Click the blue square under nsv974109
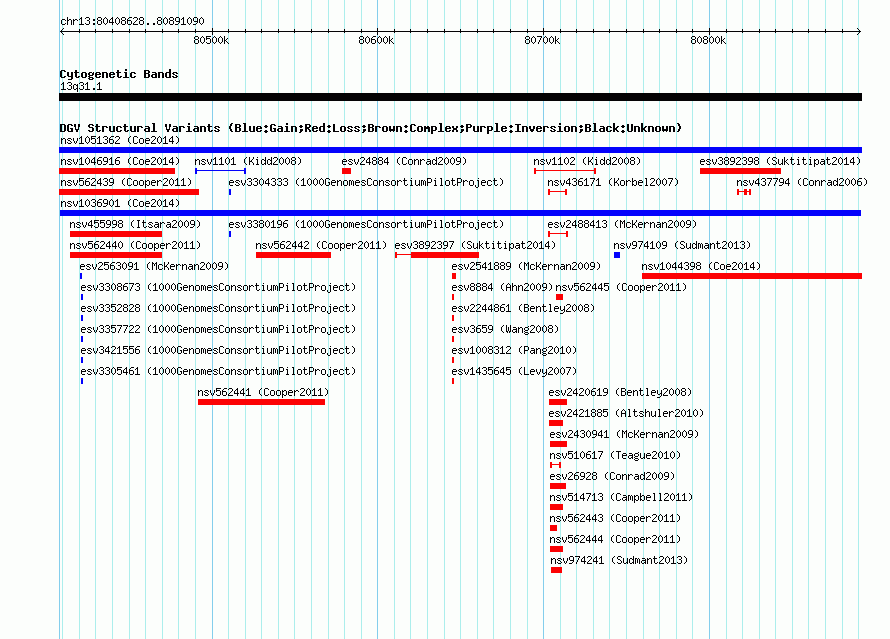This screenshot has height=639, width=890. pos(617,255)
